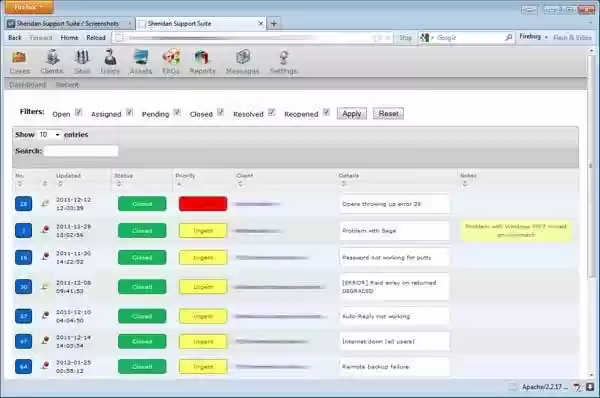Click the browser address bar
Screen dimensions: 600x398
click(253, 38)
